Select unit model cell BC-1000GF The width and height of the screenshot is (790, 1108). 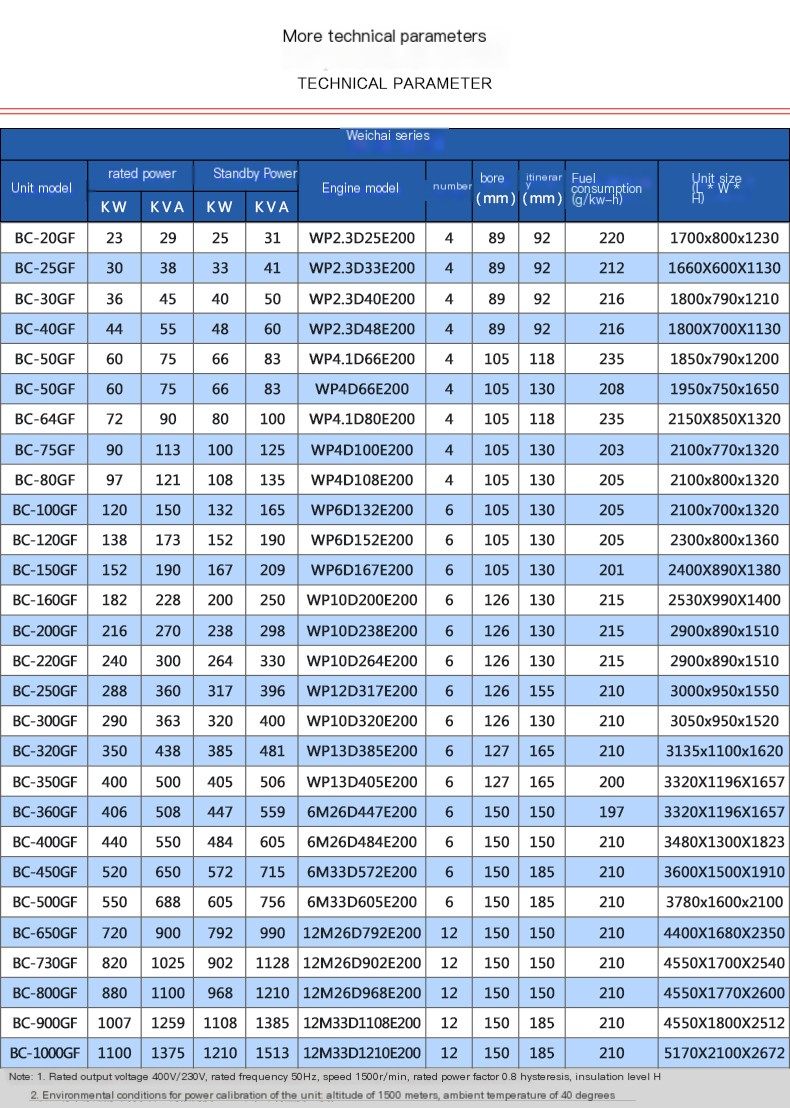coord(45,1053)
